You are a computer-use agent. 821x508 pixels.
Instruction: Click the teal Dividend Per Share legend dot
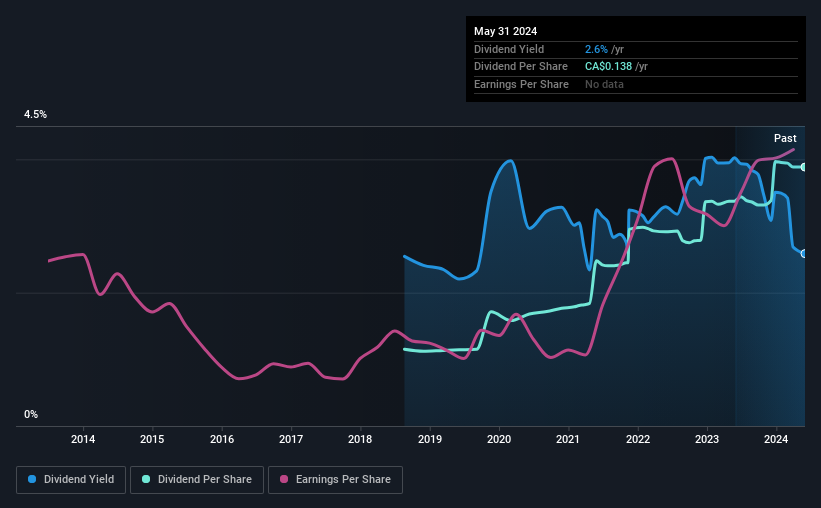coord(146,479)
